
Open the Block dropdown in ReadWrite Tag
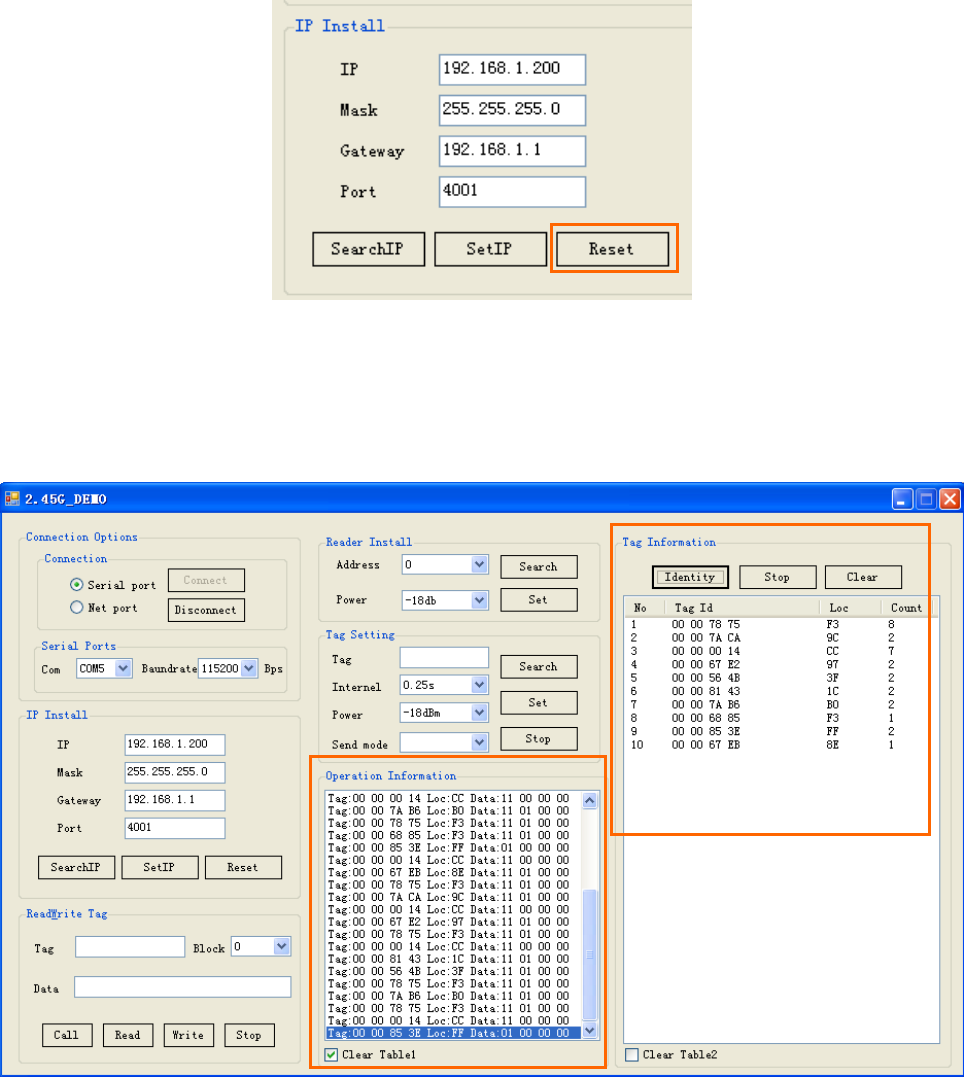pyautogui.click(x=282, y=946)
